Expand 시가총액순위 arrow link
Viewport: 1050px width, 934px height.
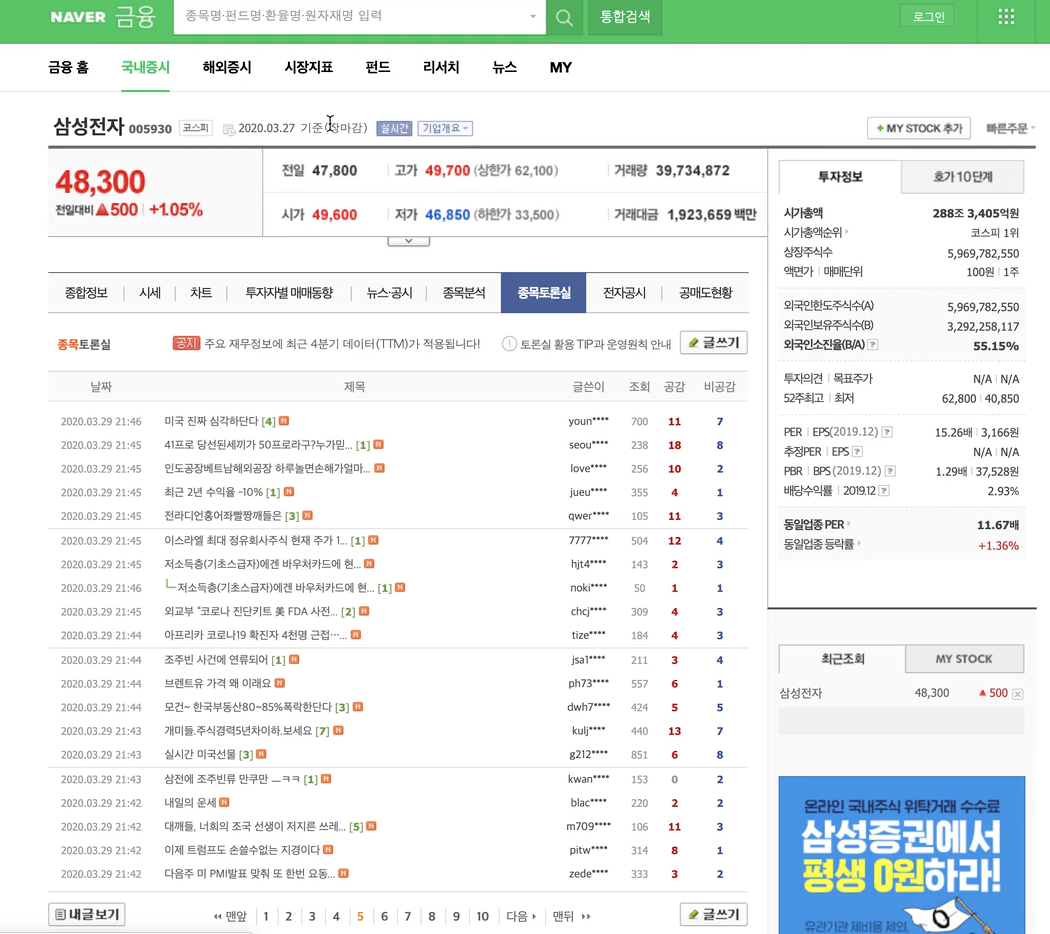(x=816, y=232)
